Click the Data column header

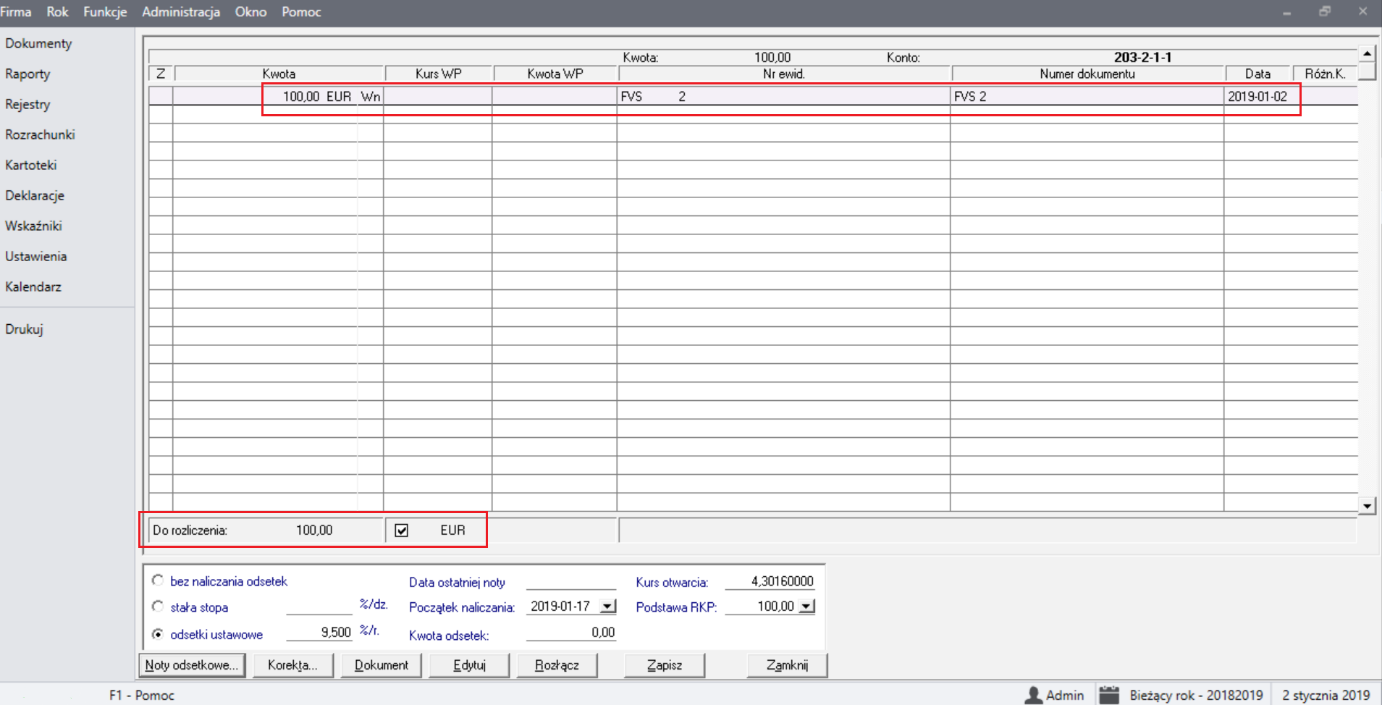pos(1258,74)
